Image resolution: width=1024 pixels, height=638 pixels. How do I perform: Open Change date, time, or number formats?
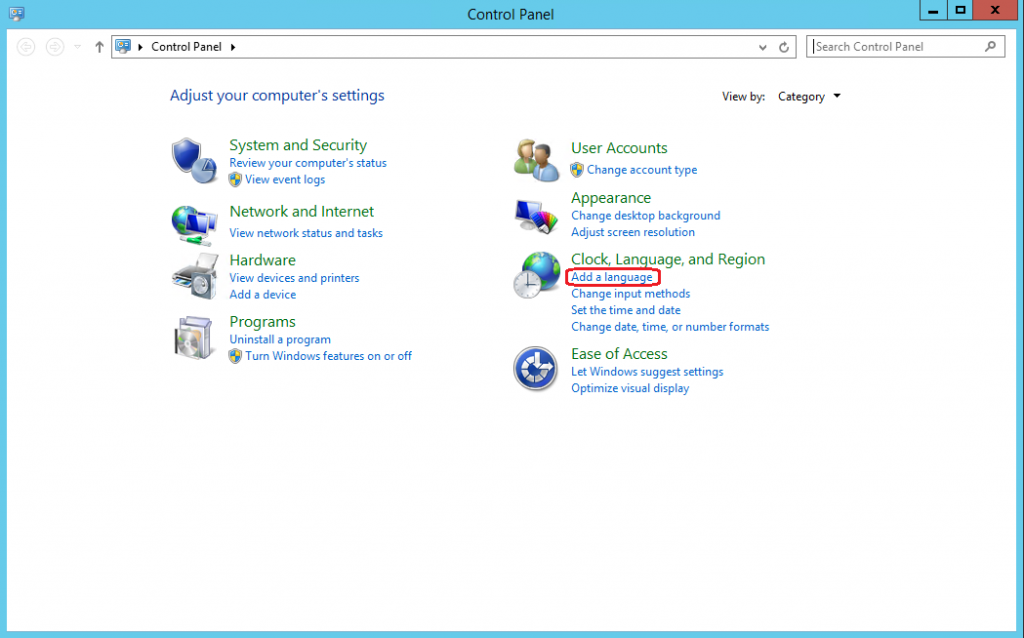[670, 327]
